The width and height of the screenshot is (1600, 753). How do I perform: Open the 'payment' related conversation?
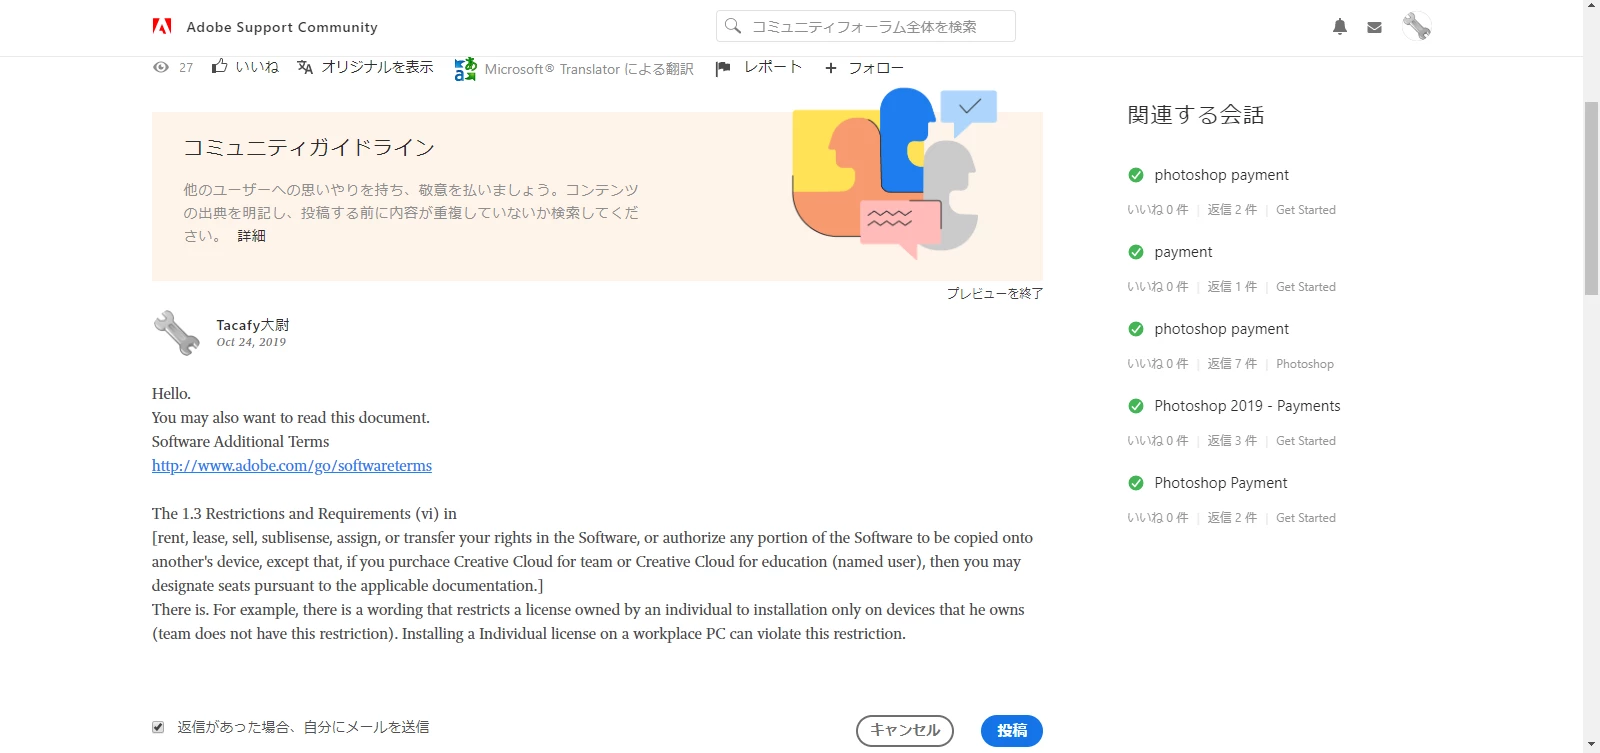click(x=1183, y=252)
